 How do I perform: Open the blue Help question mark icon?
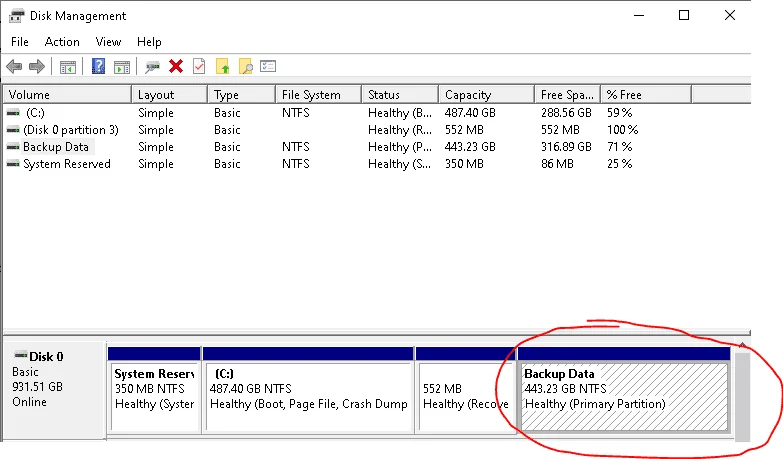click(x=98, y=66)
